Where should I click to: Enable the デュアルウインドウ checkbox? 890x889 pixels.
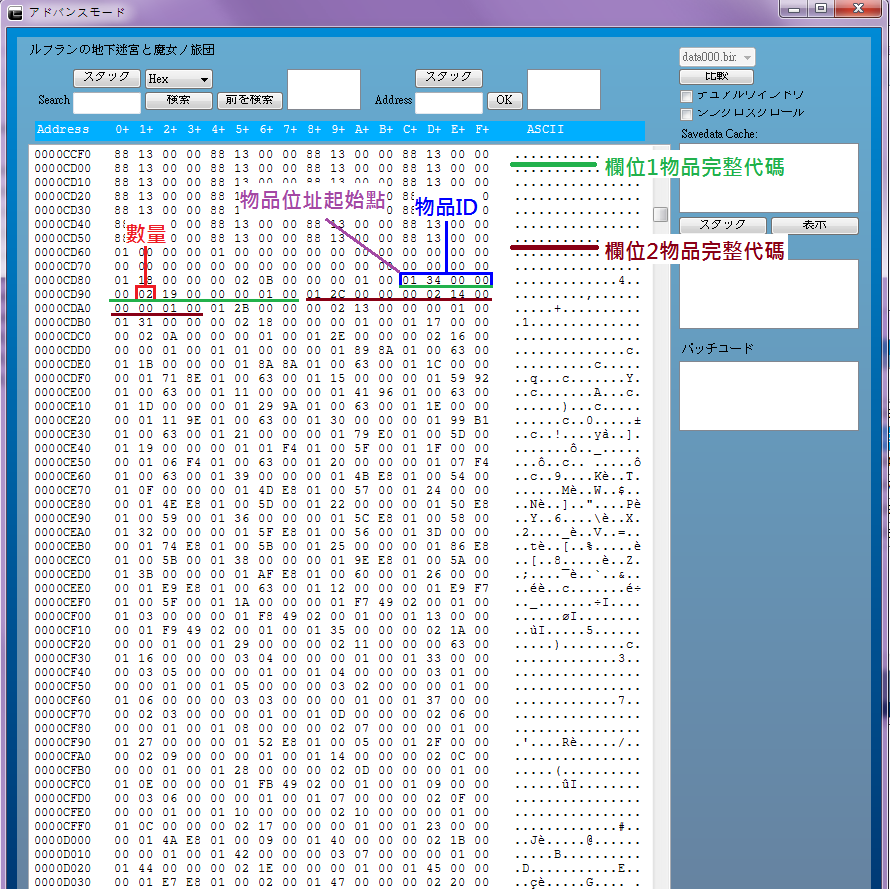687,96
